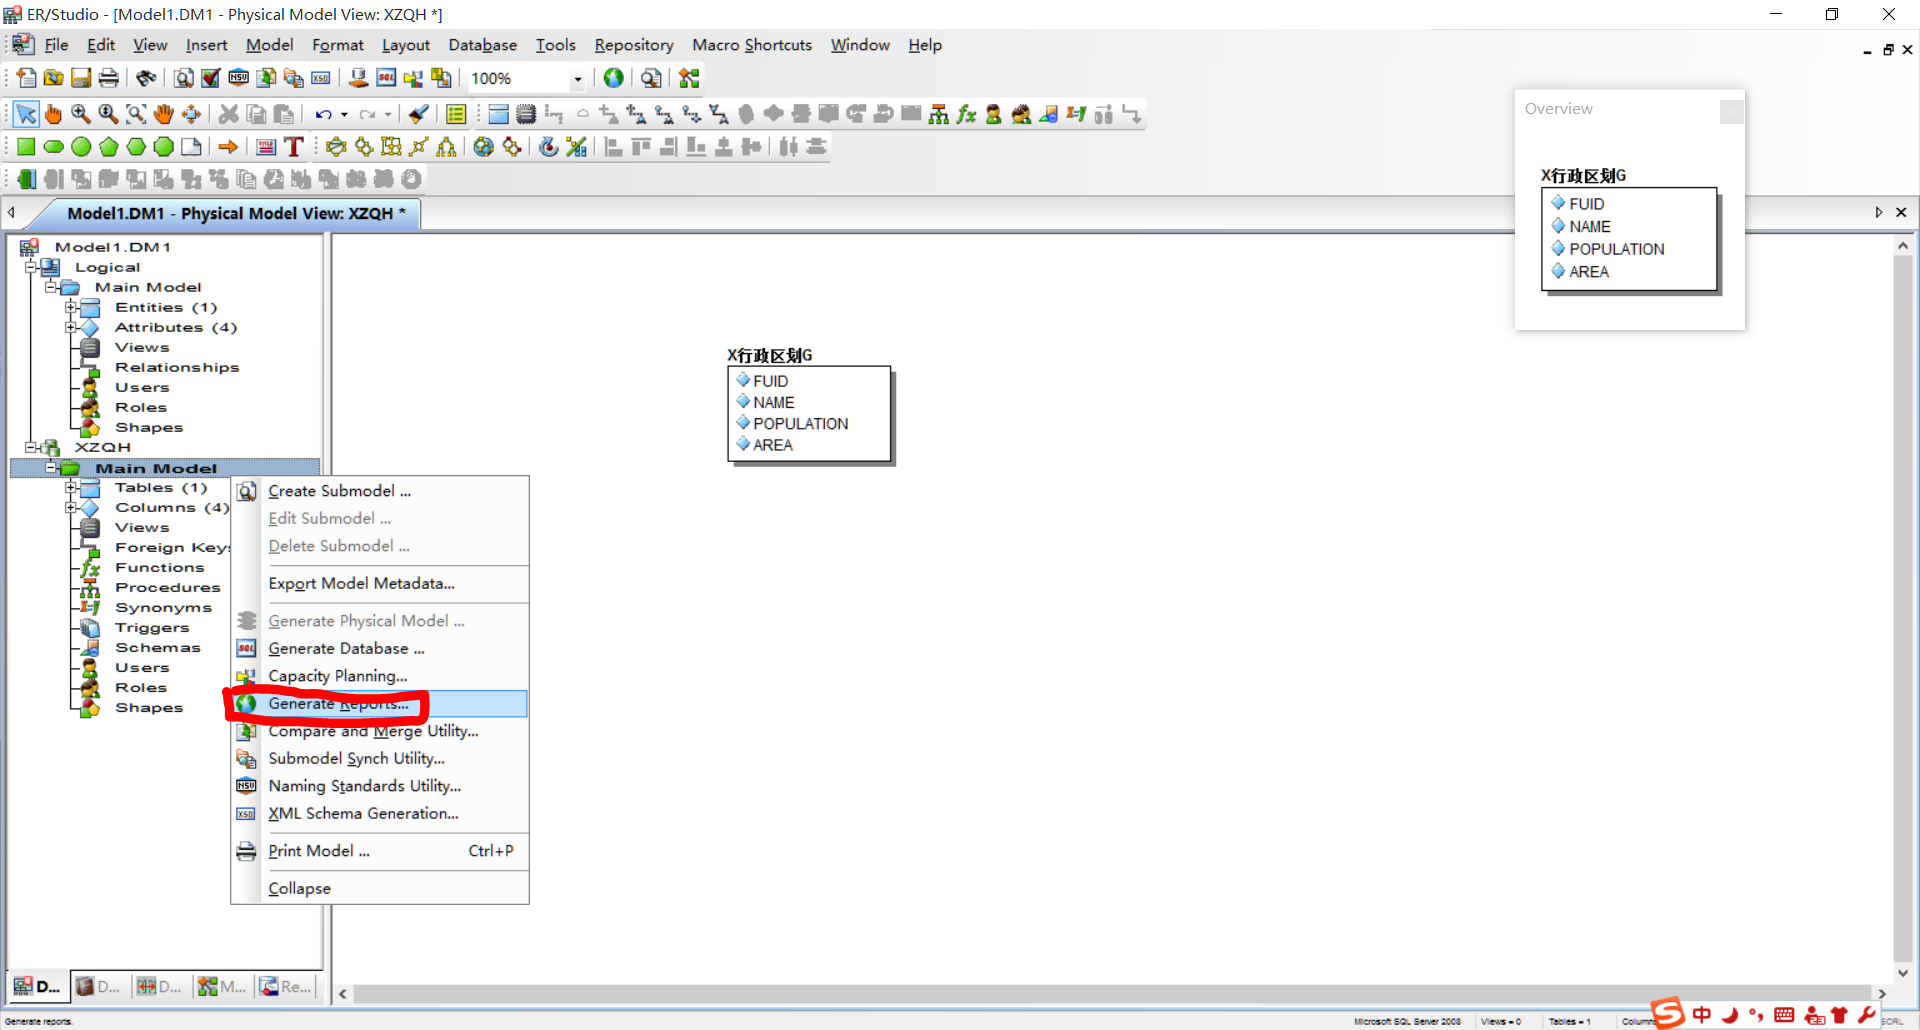The image size is (1920, 1030).
Task: Click the Save floppy disk icon
Action: coord(81,78)
